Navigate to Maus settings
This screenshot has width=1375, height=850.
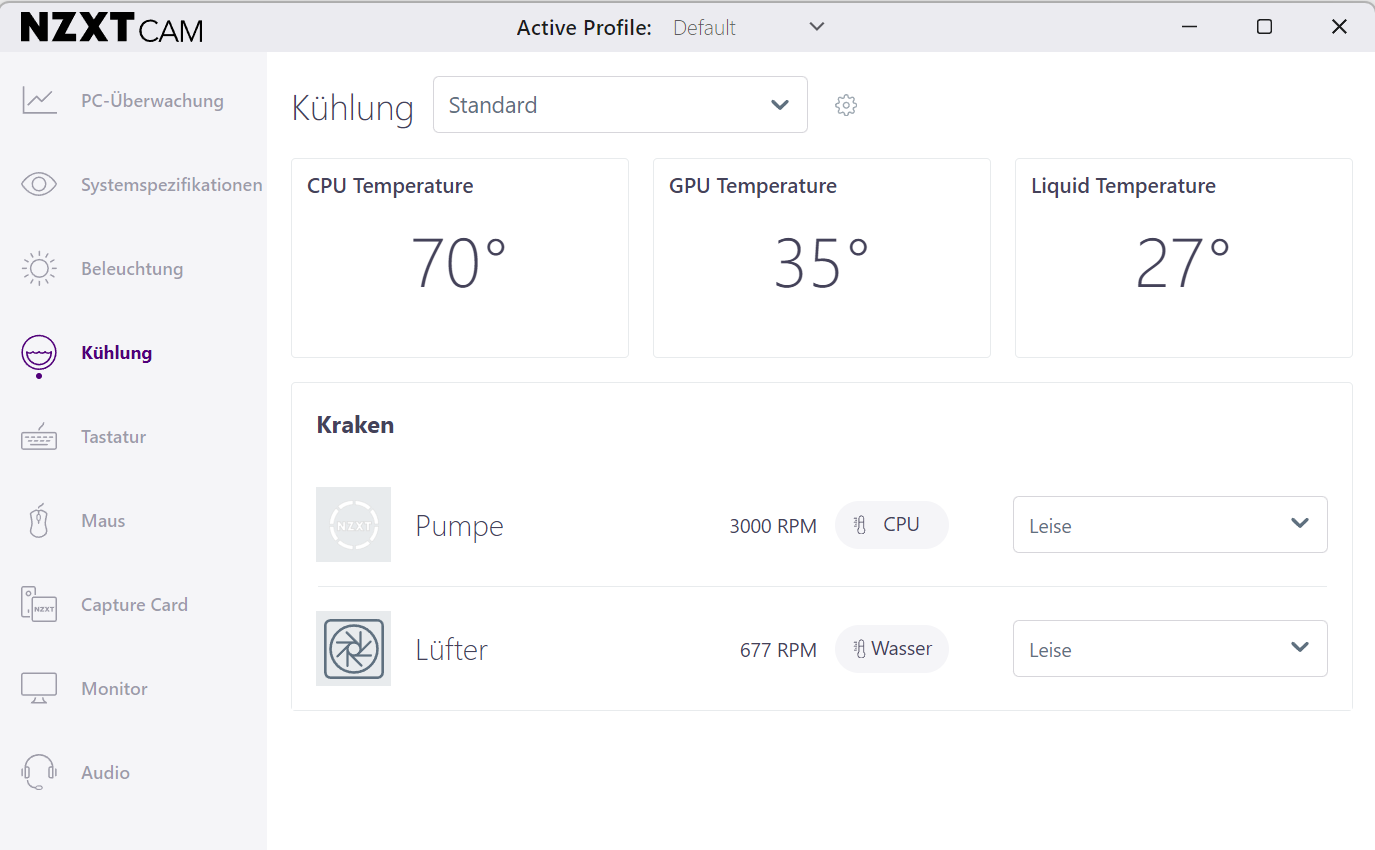click(133, 520)
